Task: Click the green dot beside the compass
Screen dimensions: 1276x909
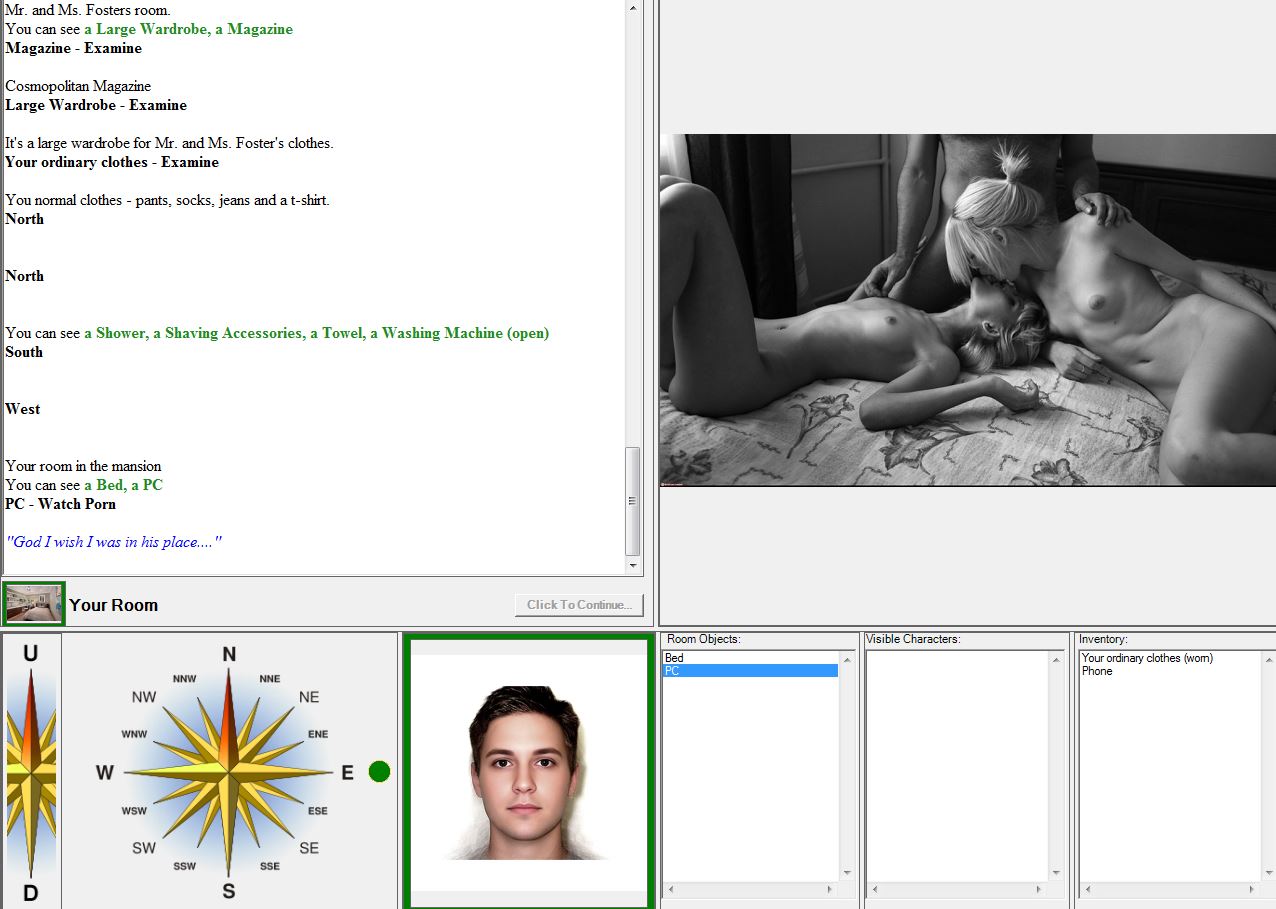Action: pyautogui.click(x=379, y=772)
